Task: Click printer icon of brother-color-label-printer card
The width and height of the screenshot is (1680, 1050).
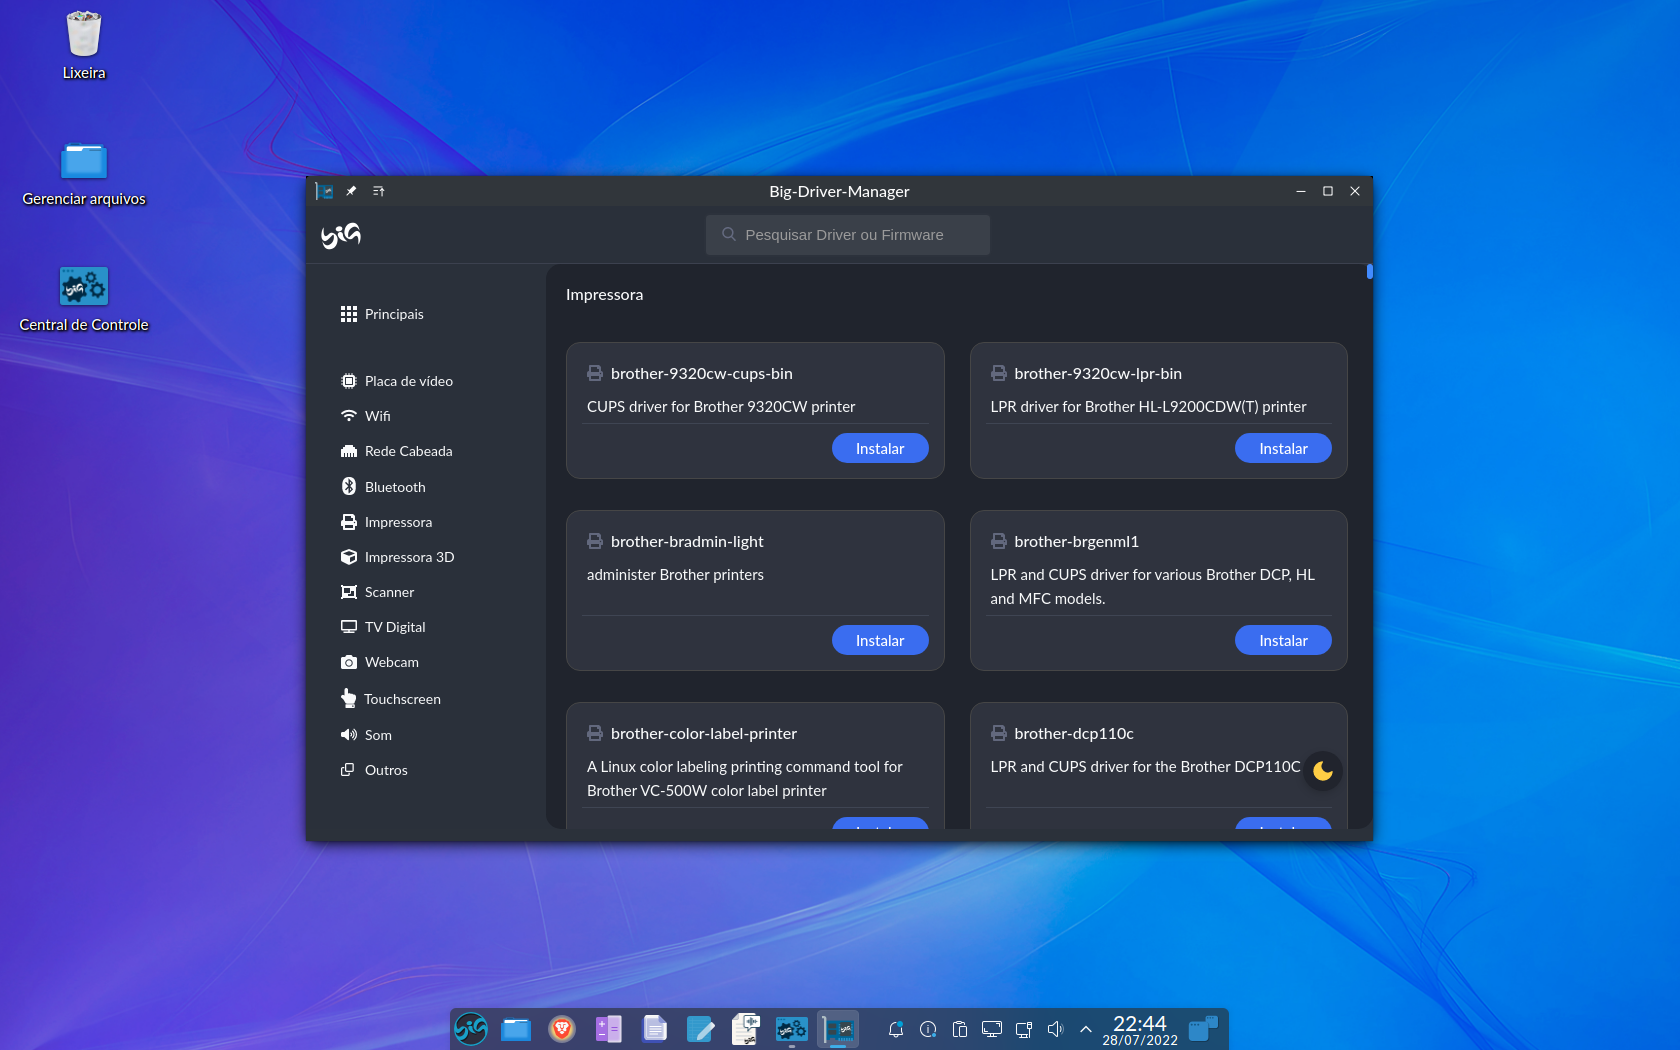Action: pos(595,733)
